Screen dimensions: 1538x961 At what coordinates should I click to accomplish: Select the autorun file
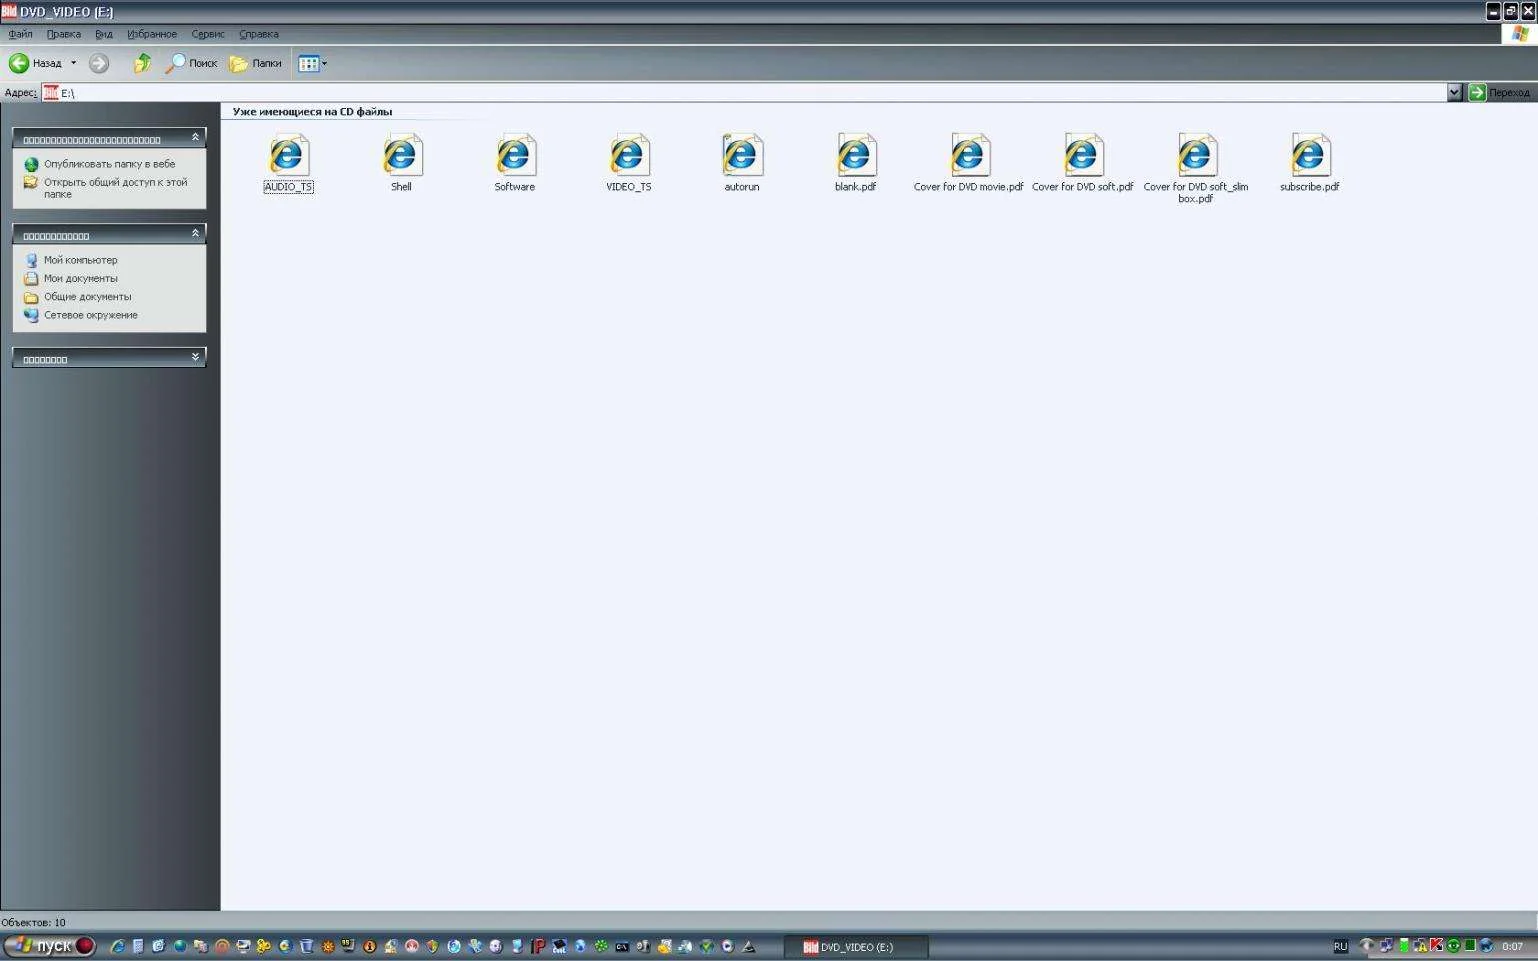coord(742,162)
